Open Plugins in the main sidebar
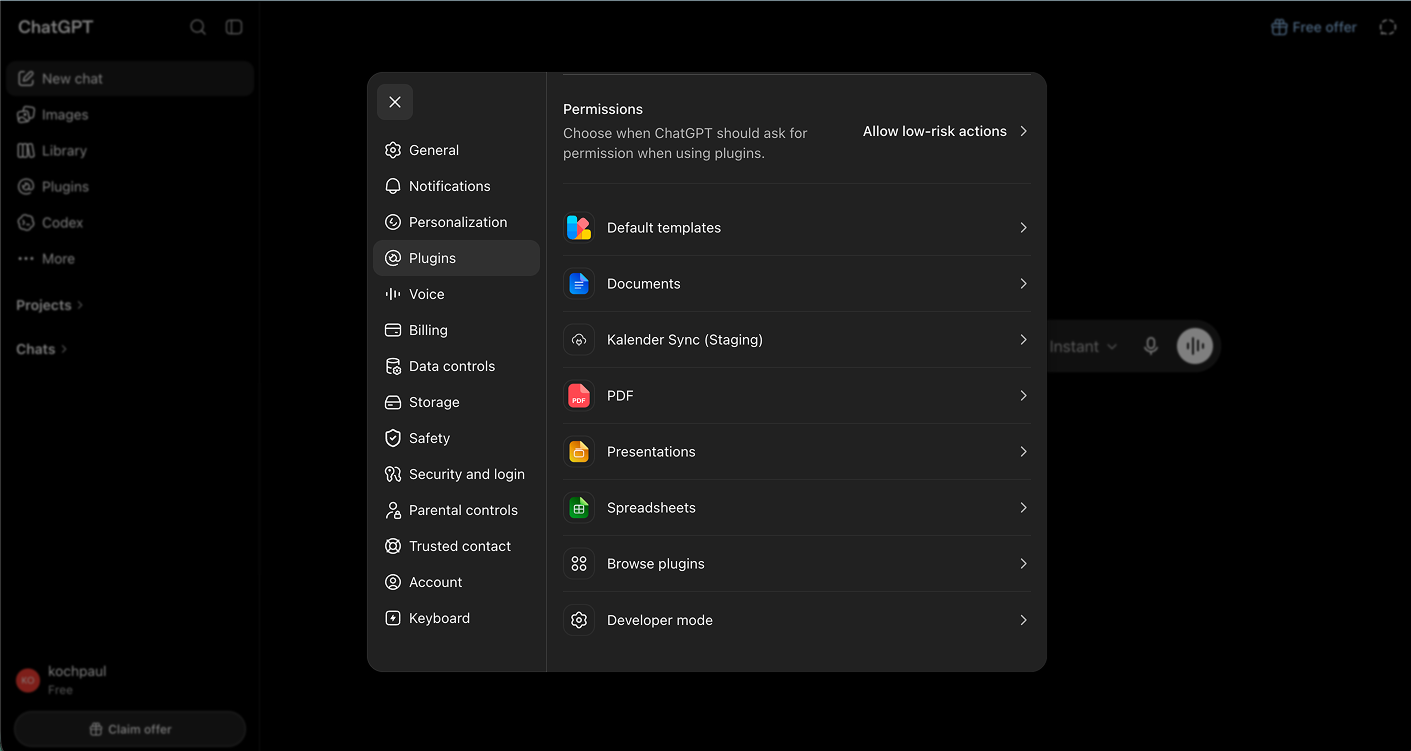The height and width of the screenshot is (751, 1411). point(130,187)
